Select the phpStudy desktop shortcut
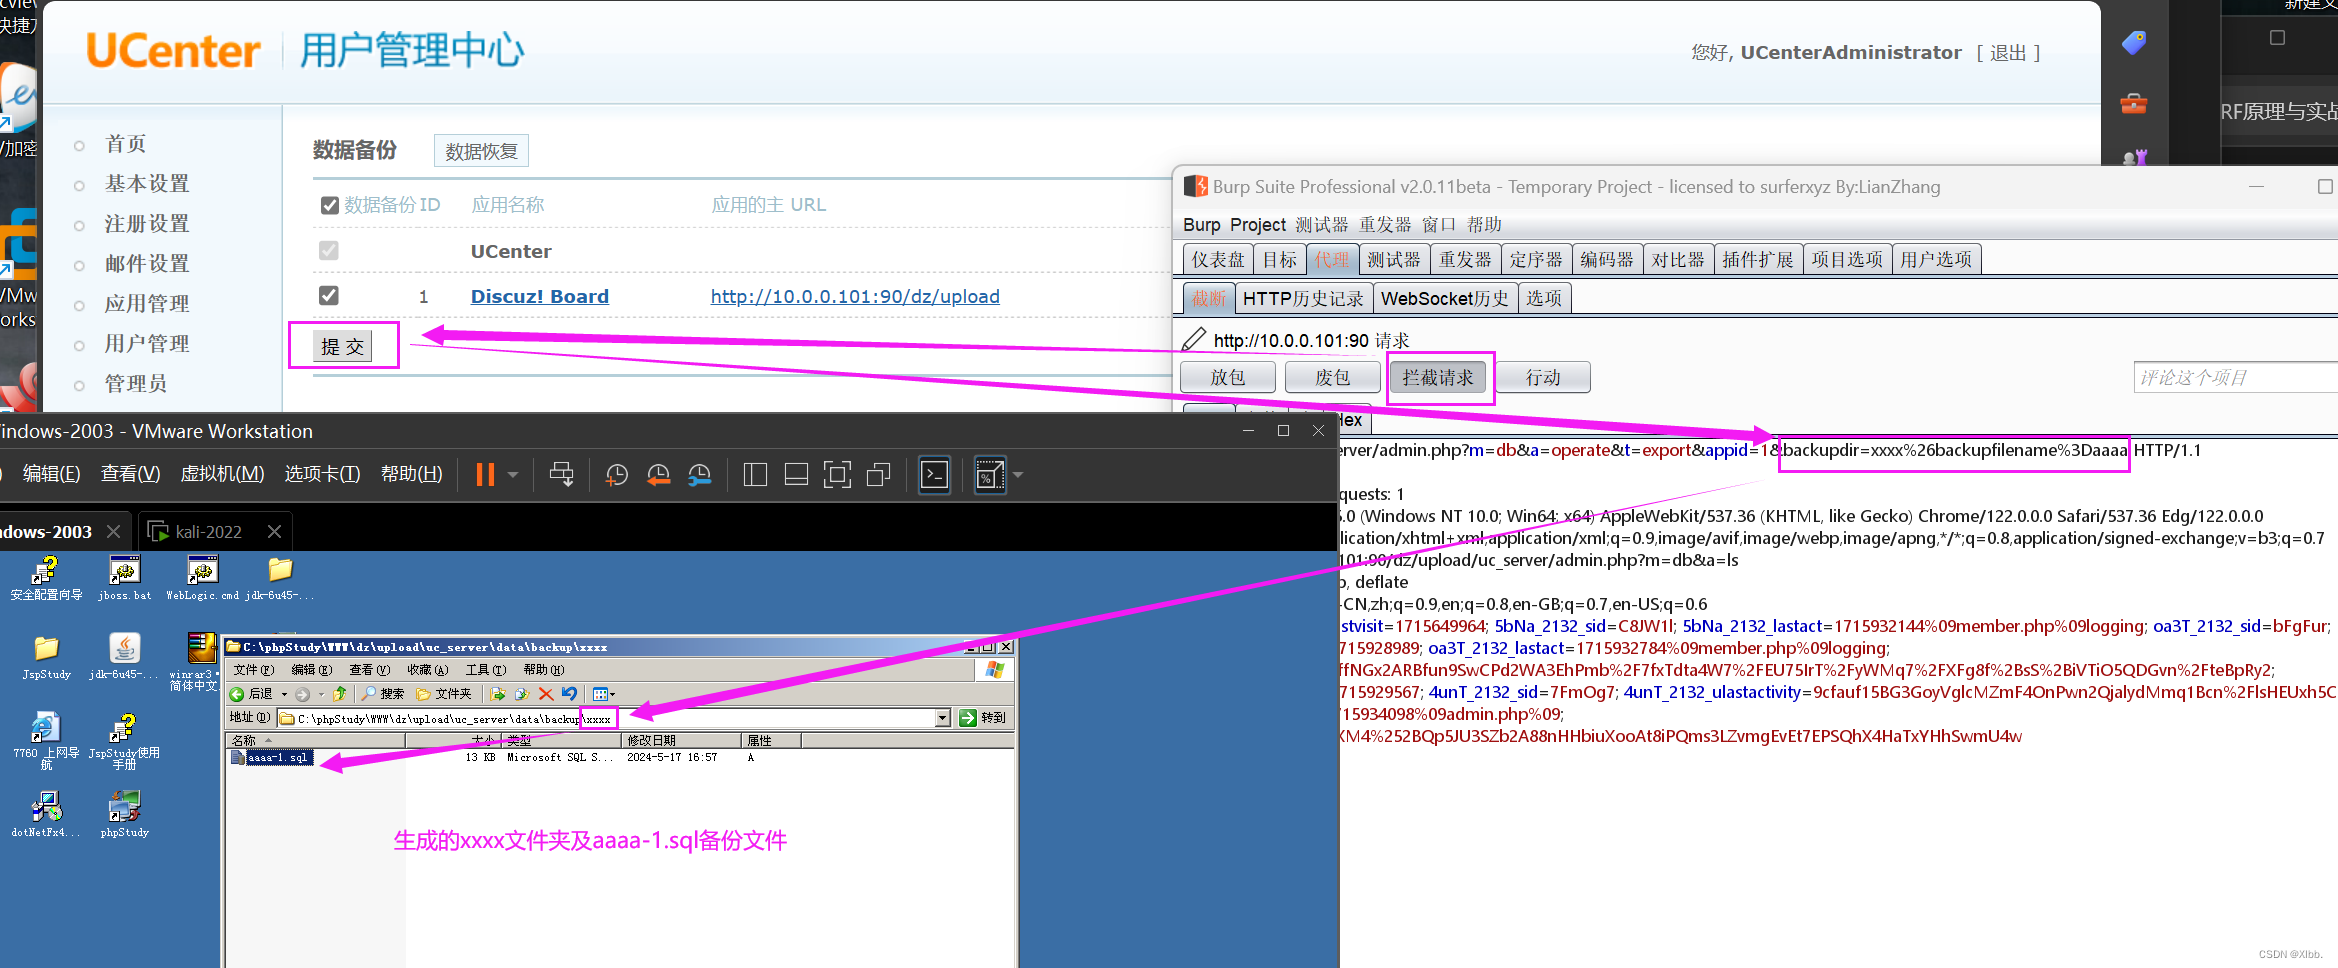This screenshot has height=968, width=2338. (124, 815)
